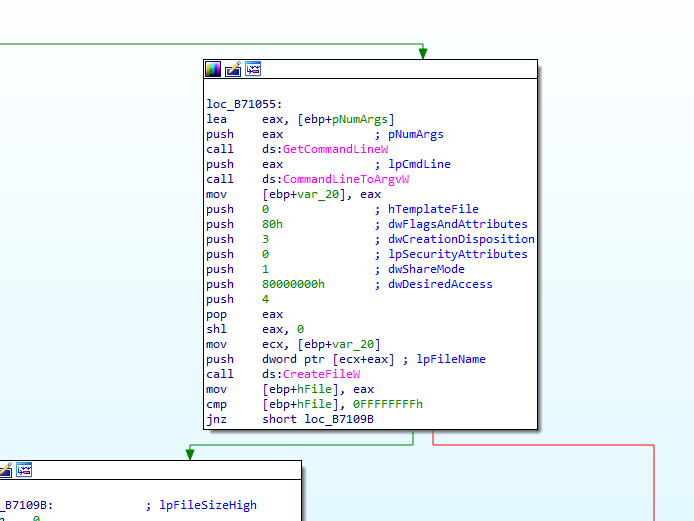The image size is (694, 521).
Task: Click the _B7109B label in lower block
Action: pyautogui.click(x=27, y=505)
